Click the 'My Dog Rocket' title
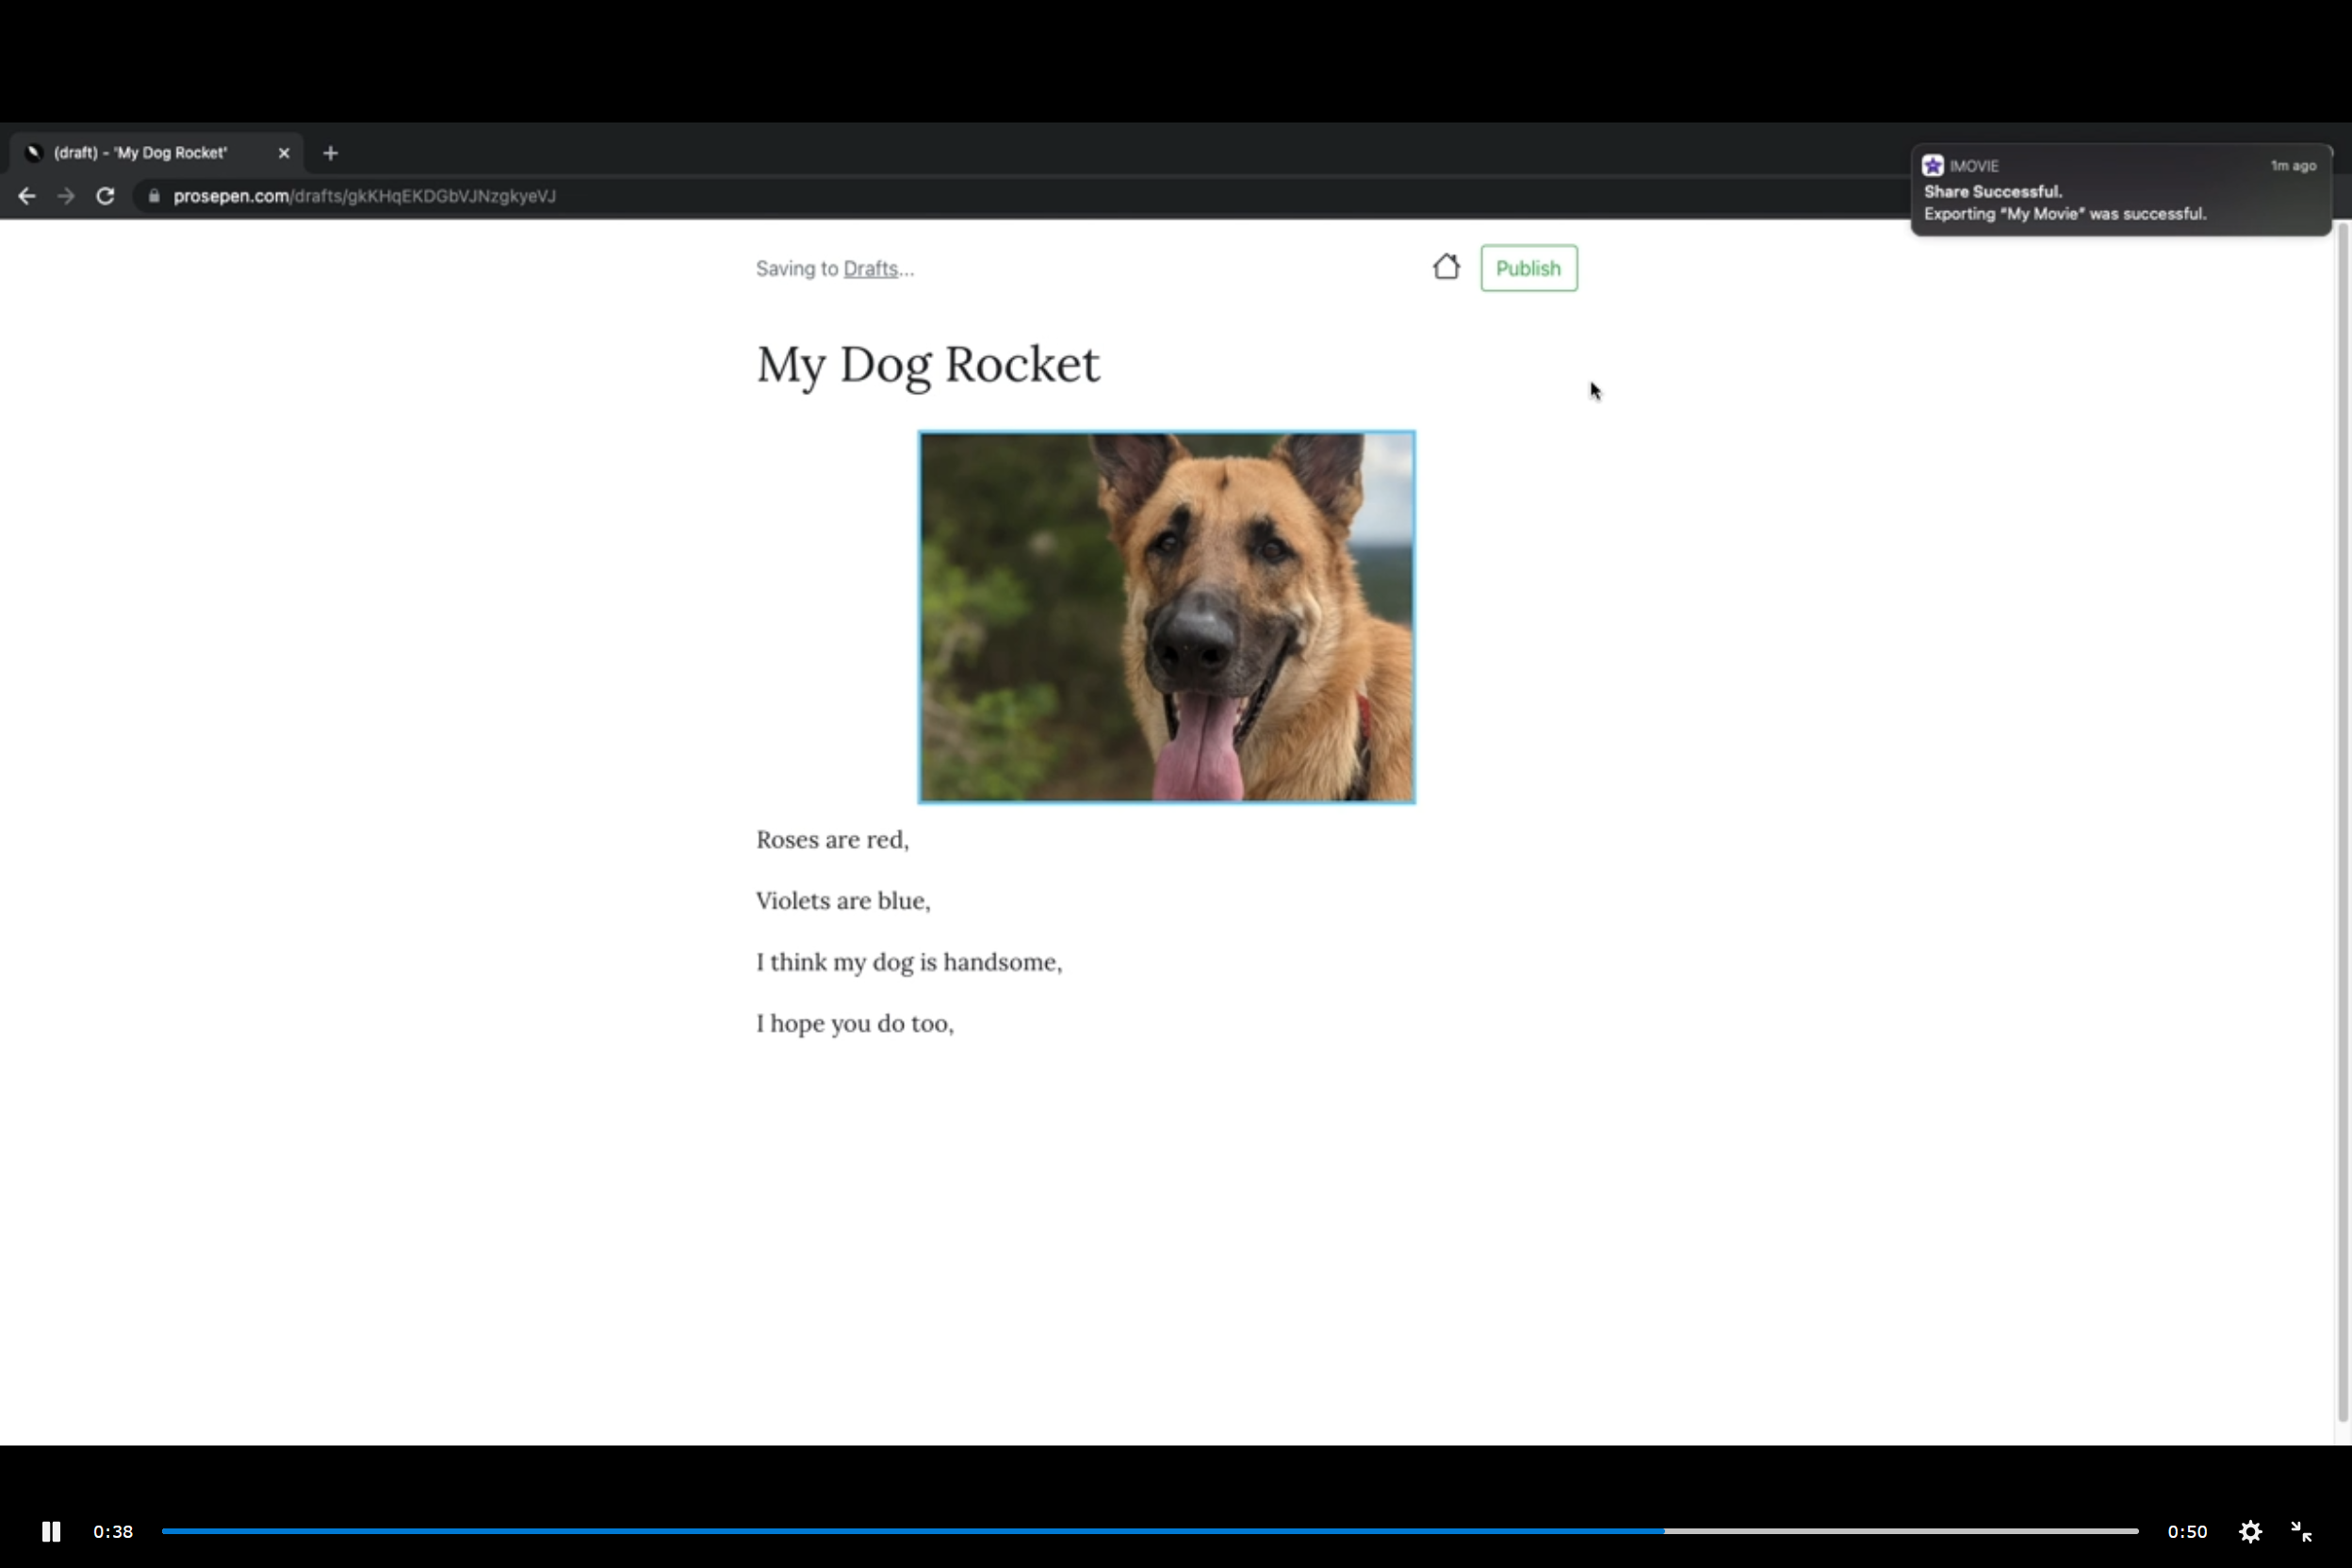 pyautogui.click(x=927, y=364)
